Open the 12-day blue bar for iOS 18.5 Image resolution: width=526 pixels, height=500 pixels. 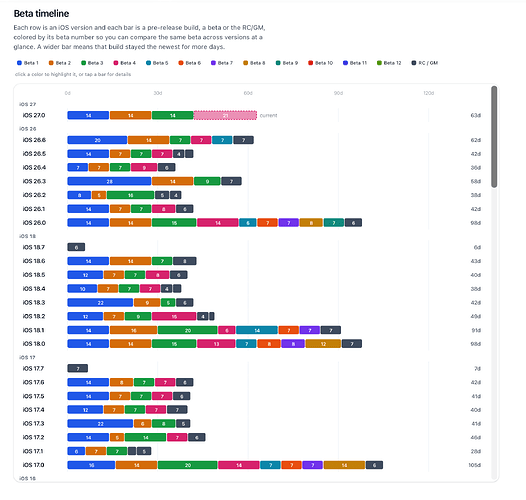[85, 275]
